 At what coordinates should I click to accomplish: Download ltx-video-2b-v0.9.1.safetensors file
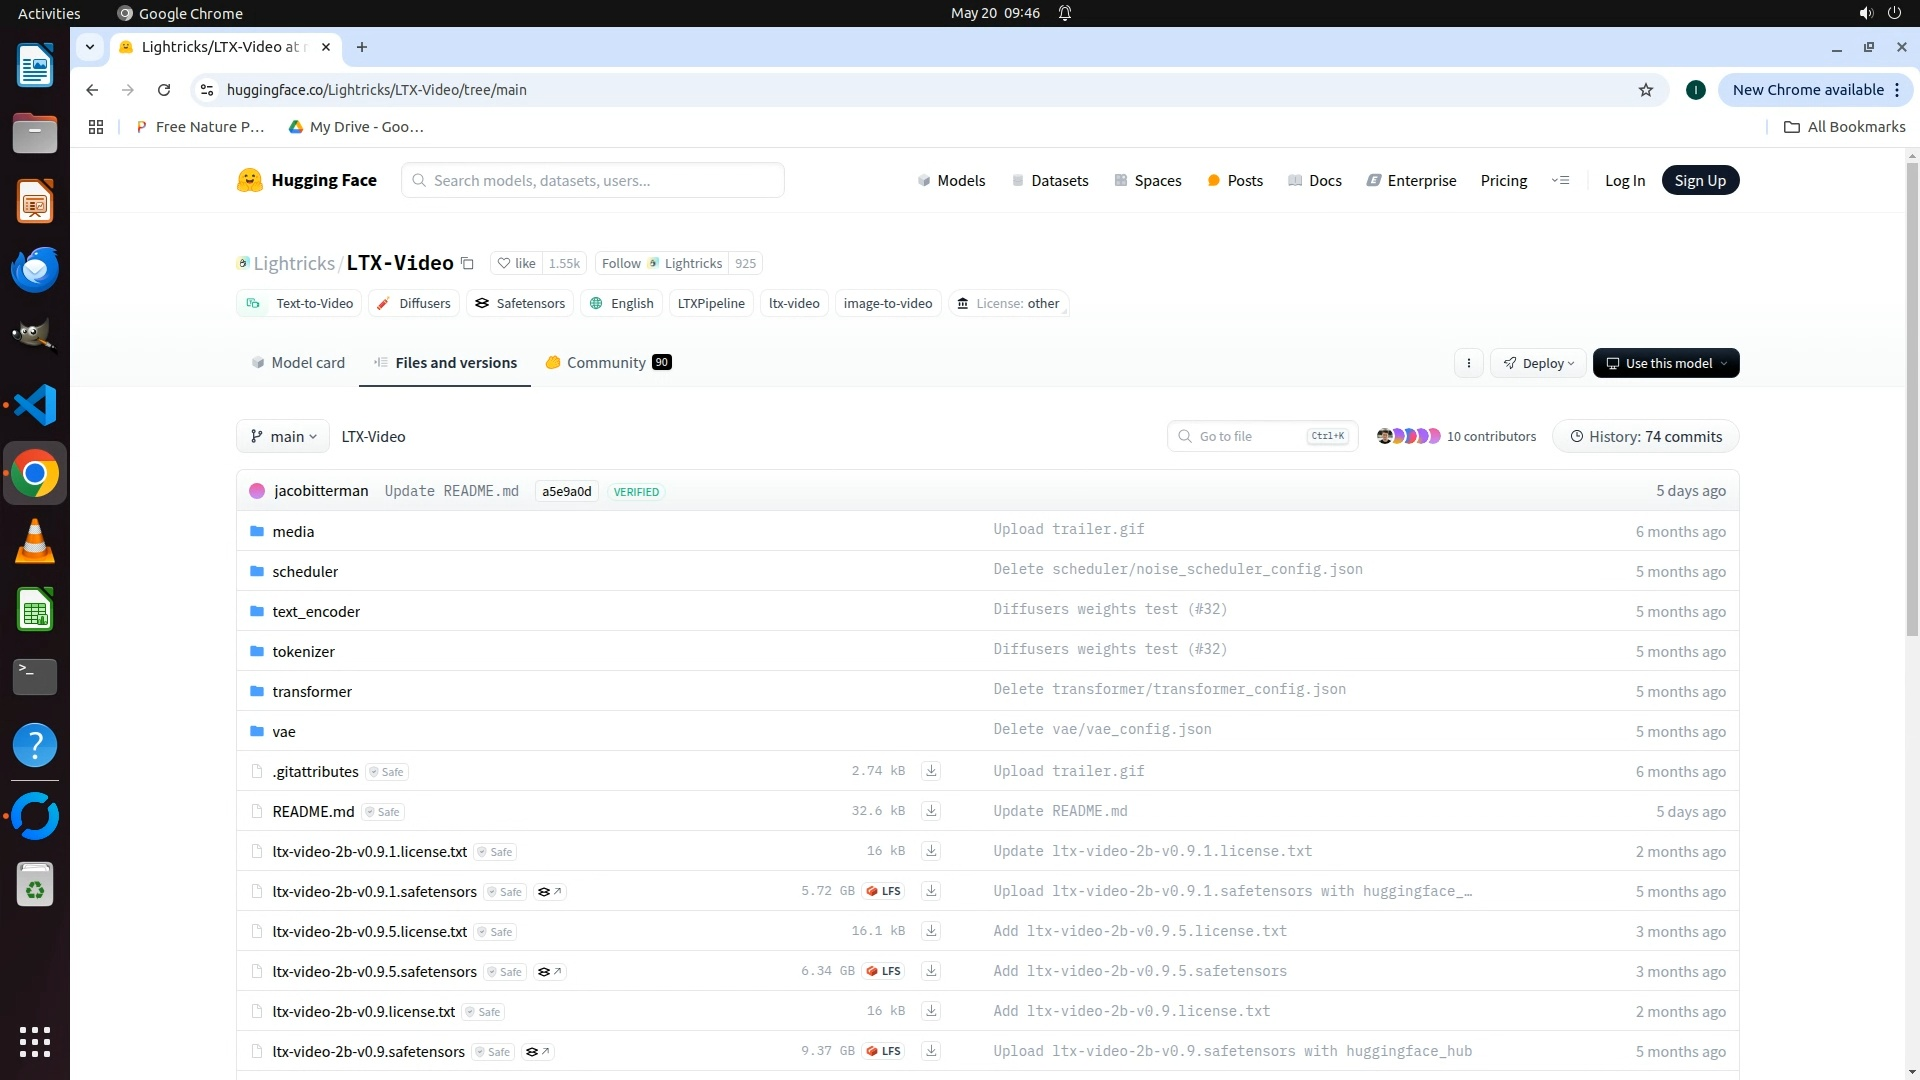point(931,891)
